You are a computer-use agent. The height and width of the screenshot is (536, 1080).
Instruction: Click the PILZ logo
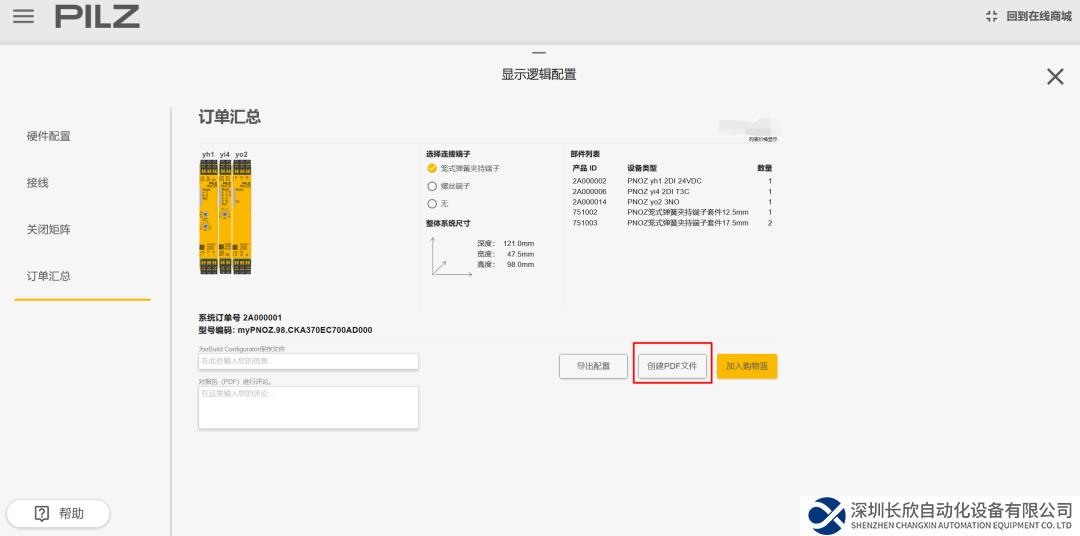[97, 17]
